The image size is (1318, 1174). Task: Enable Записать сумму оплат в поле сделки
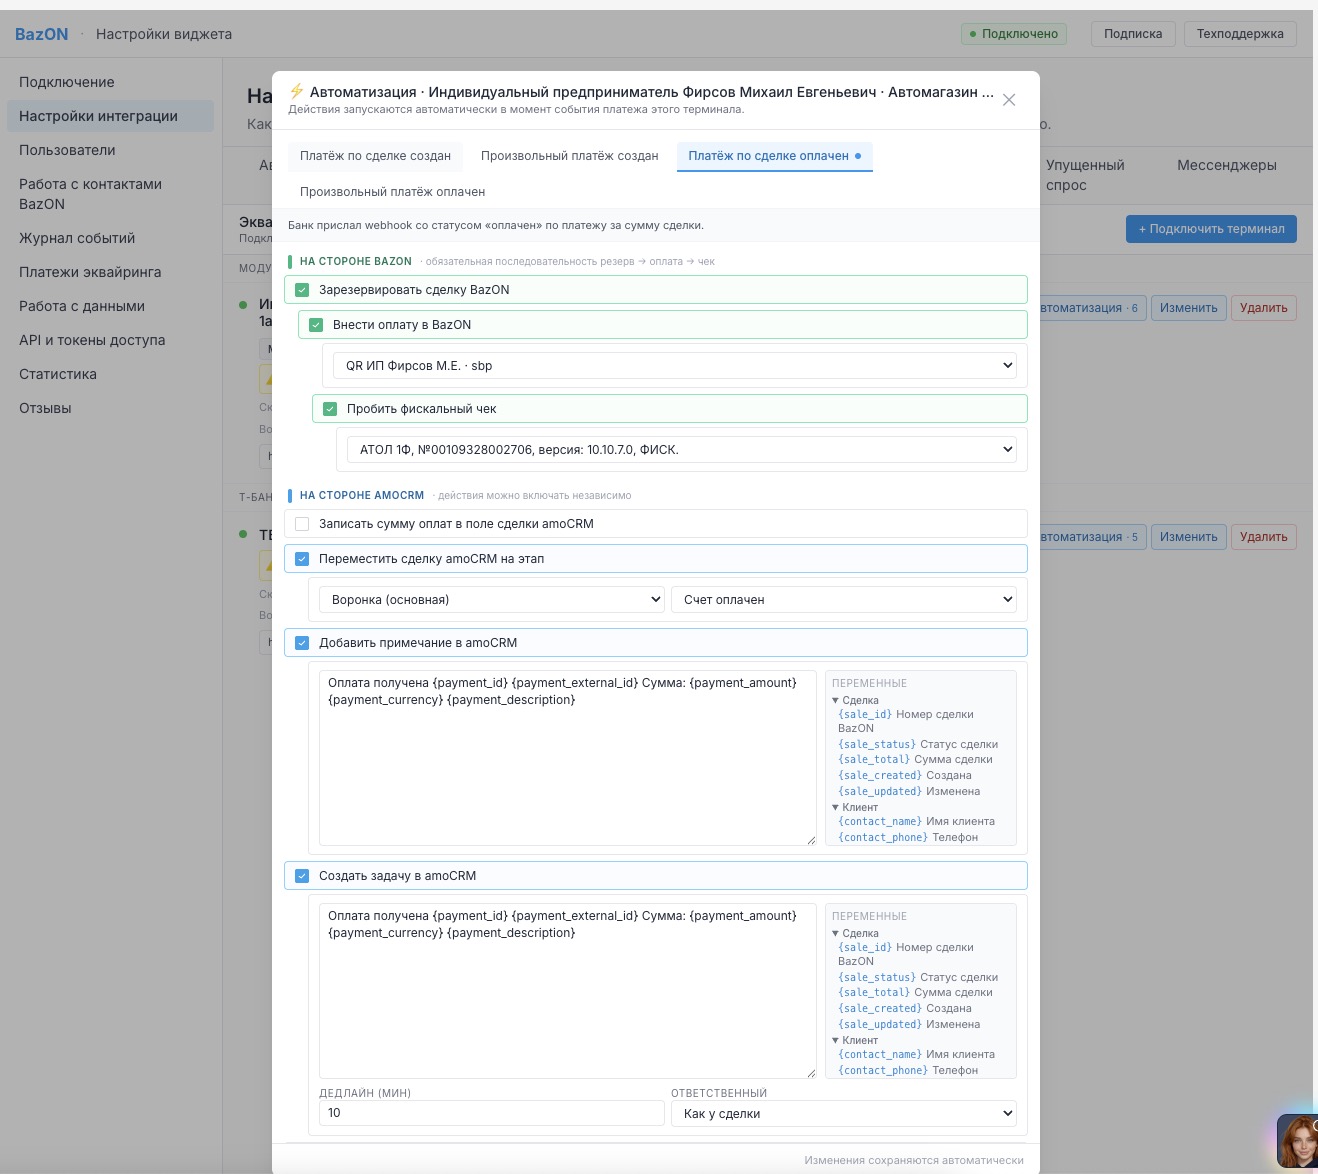(302, 524)
